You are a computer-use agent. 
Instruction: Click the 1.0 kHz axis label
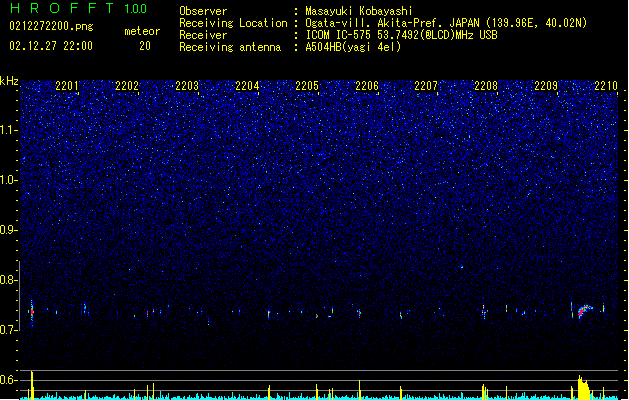[x=8, y=180]
